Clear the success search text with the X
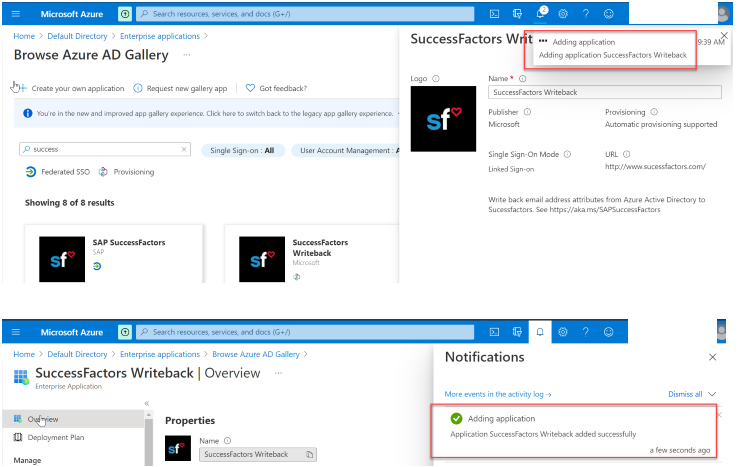 [184, 149]
